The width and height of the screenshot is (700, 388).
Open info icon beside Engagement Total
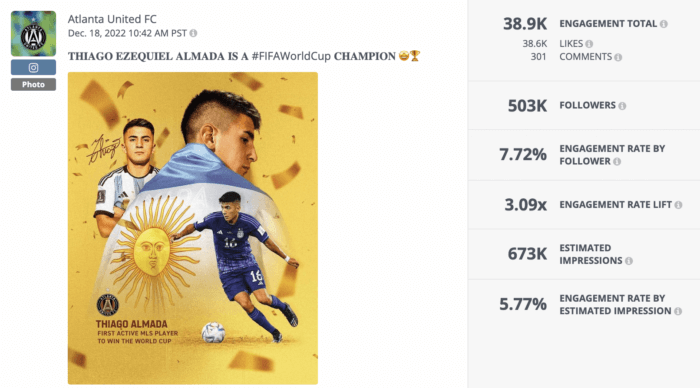pyautogui.click(x=664, y=24)
